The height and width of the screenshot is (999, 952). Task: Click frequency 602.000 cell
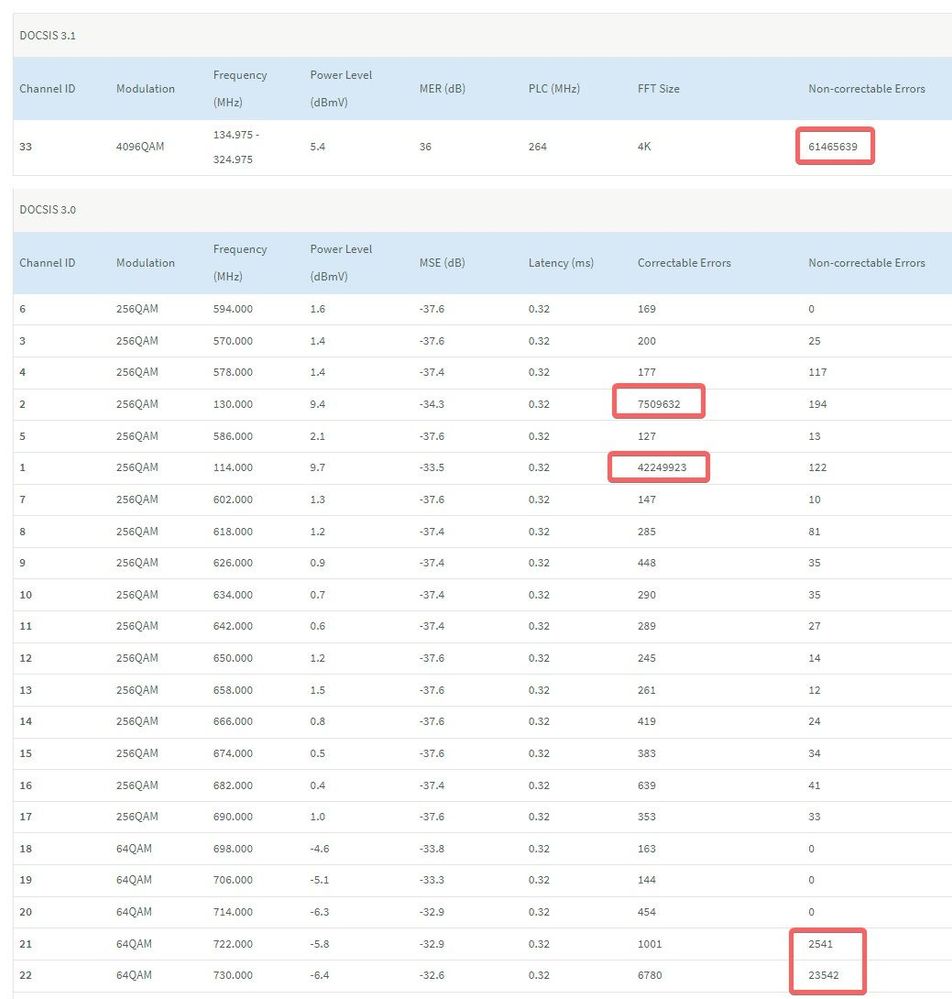pyautogui.click(x=233, y=500)
